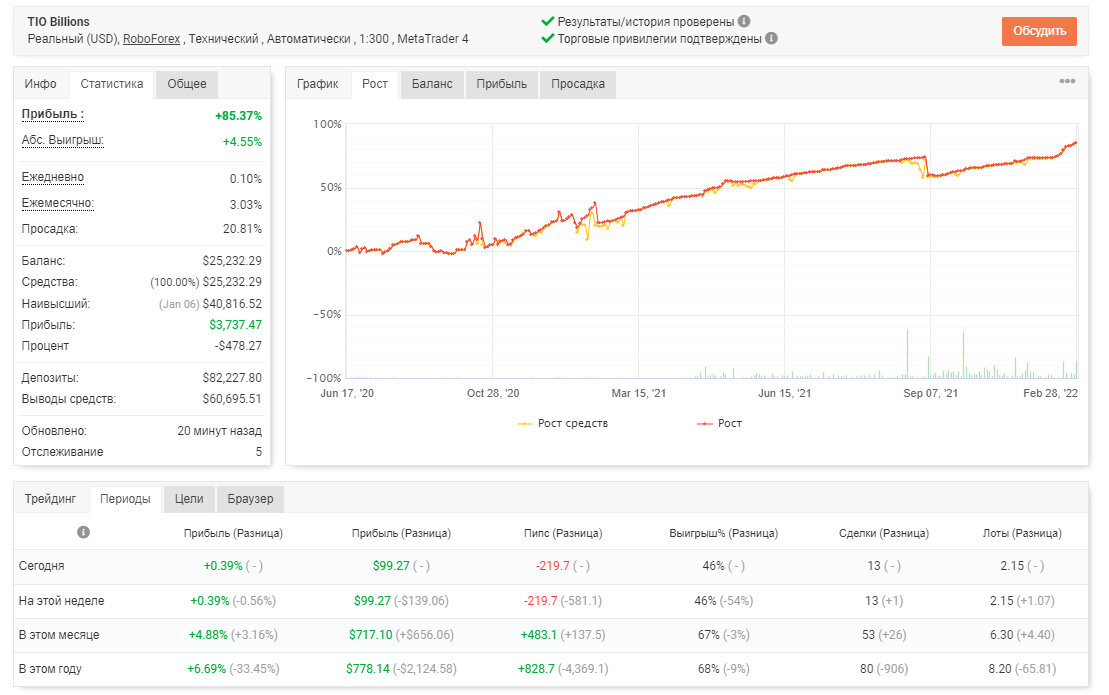This screenshot has width=1109, height=695.
Task: Click green checkmark beside Торговые привилегии подтверждены
Action: 547,38
